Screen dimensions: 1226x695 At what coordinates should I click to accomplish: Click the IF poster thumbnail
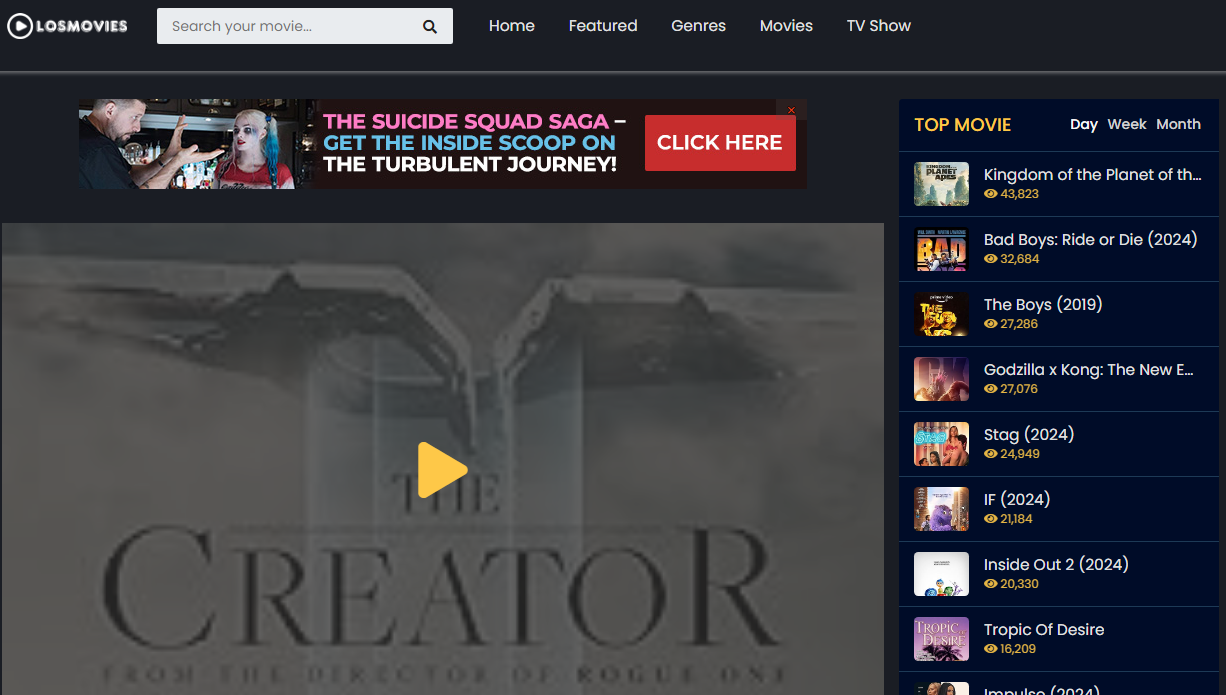click(x=941, y=509)
